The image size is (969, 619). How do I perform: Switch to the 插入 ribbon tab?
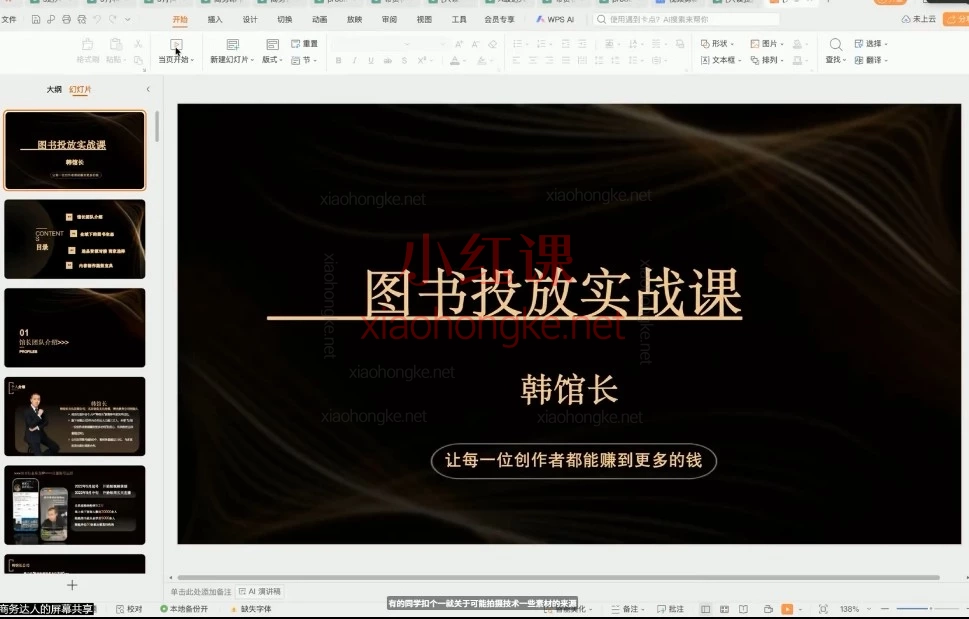215,20
